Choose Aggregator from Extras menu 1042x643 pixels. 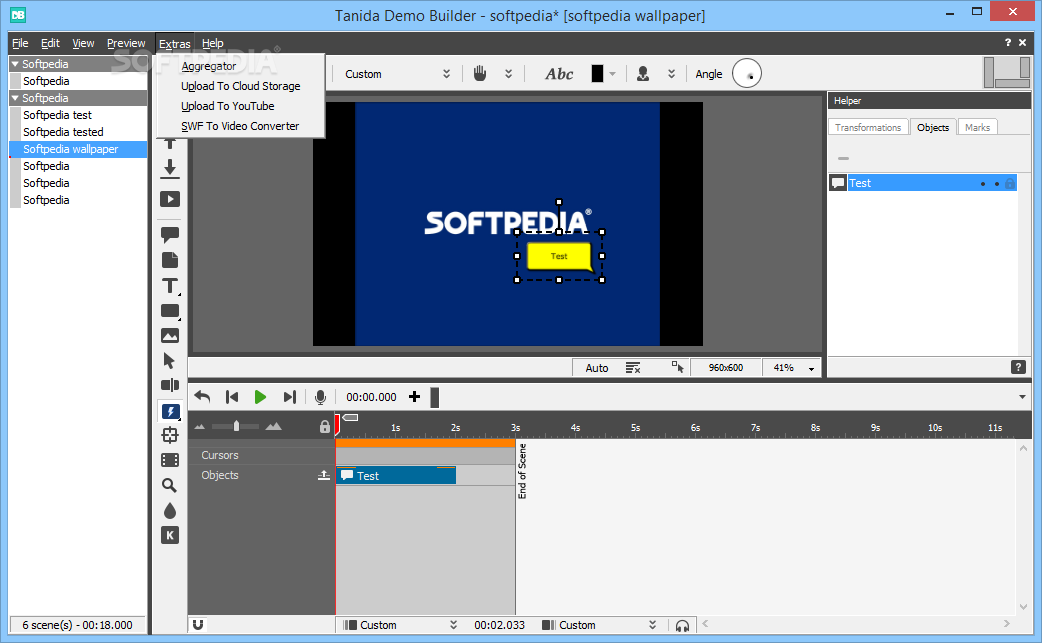coord(209,66)
